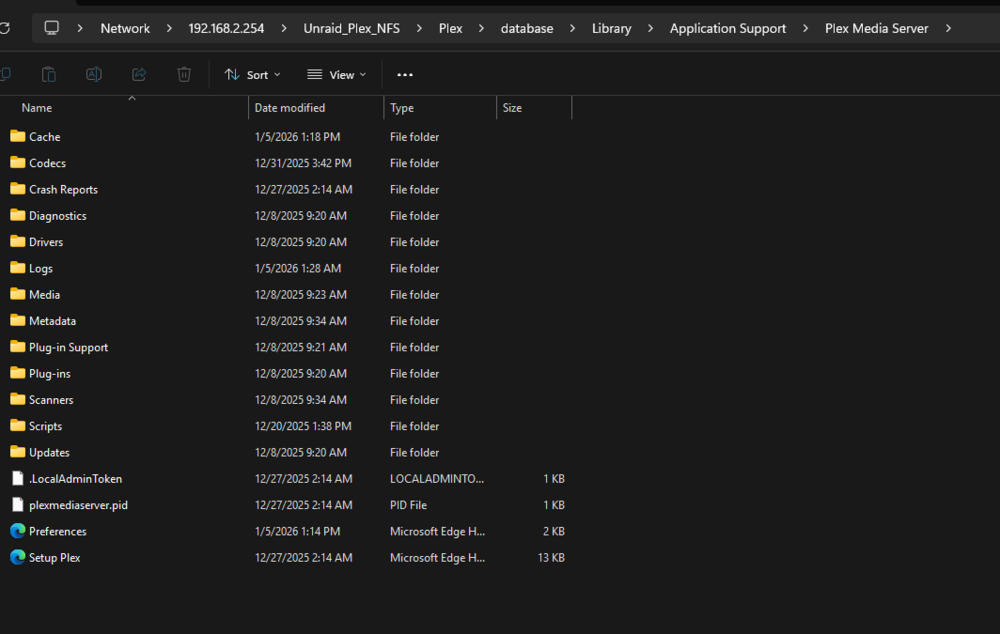Click the This PC monitor icon in the breadcrumb

52,28
